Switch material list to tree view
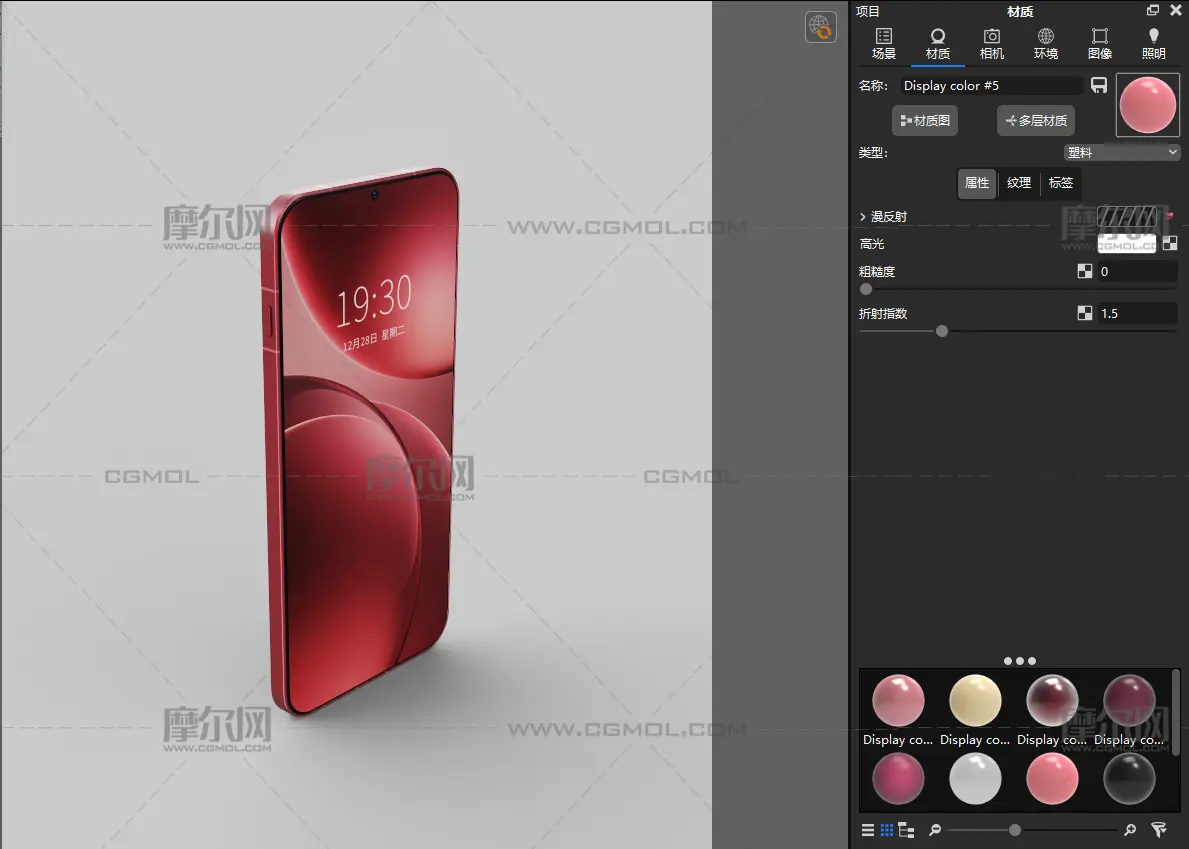Image resolution: width=1189 pixels, height=849 pixels. click(906, 830)
